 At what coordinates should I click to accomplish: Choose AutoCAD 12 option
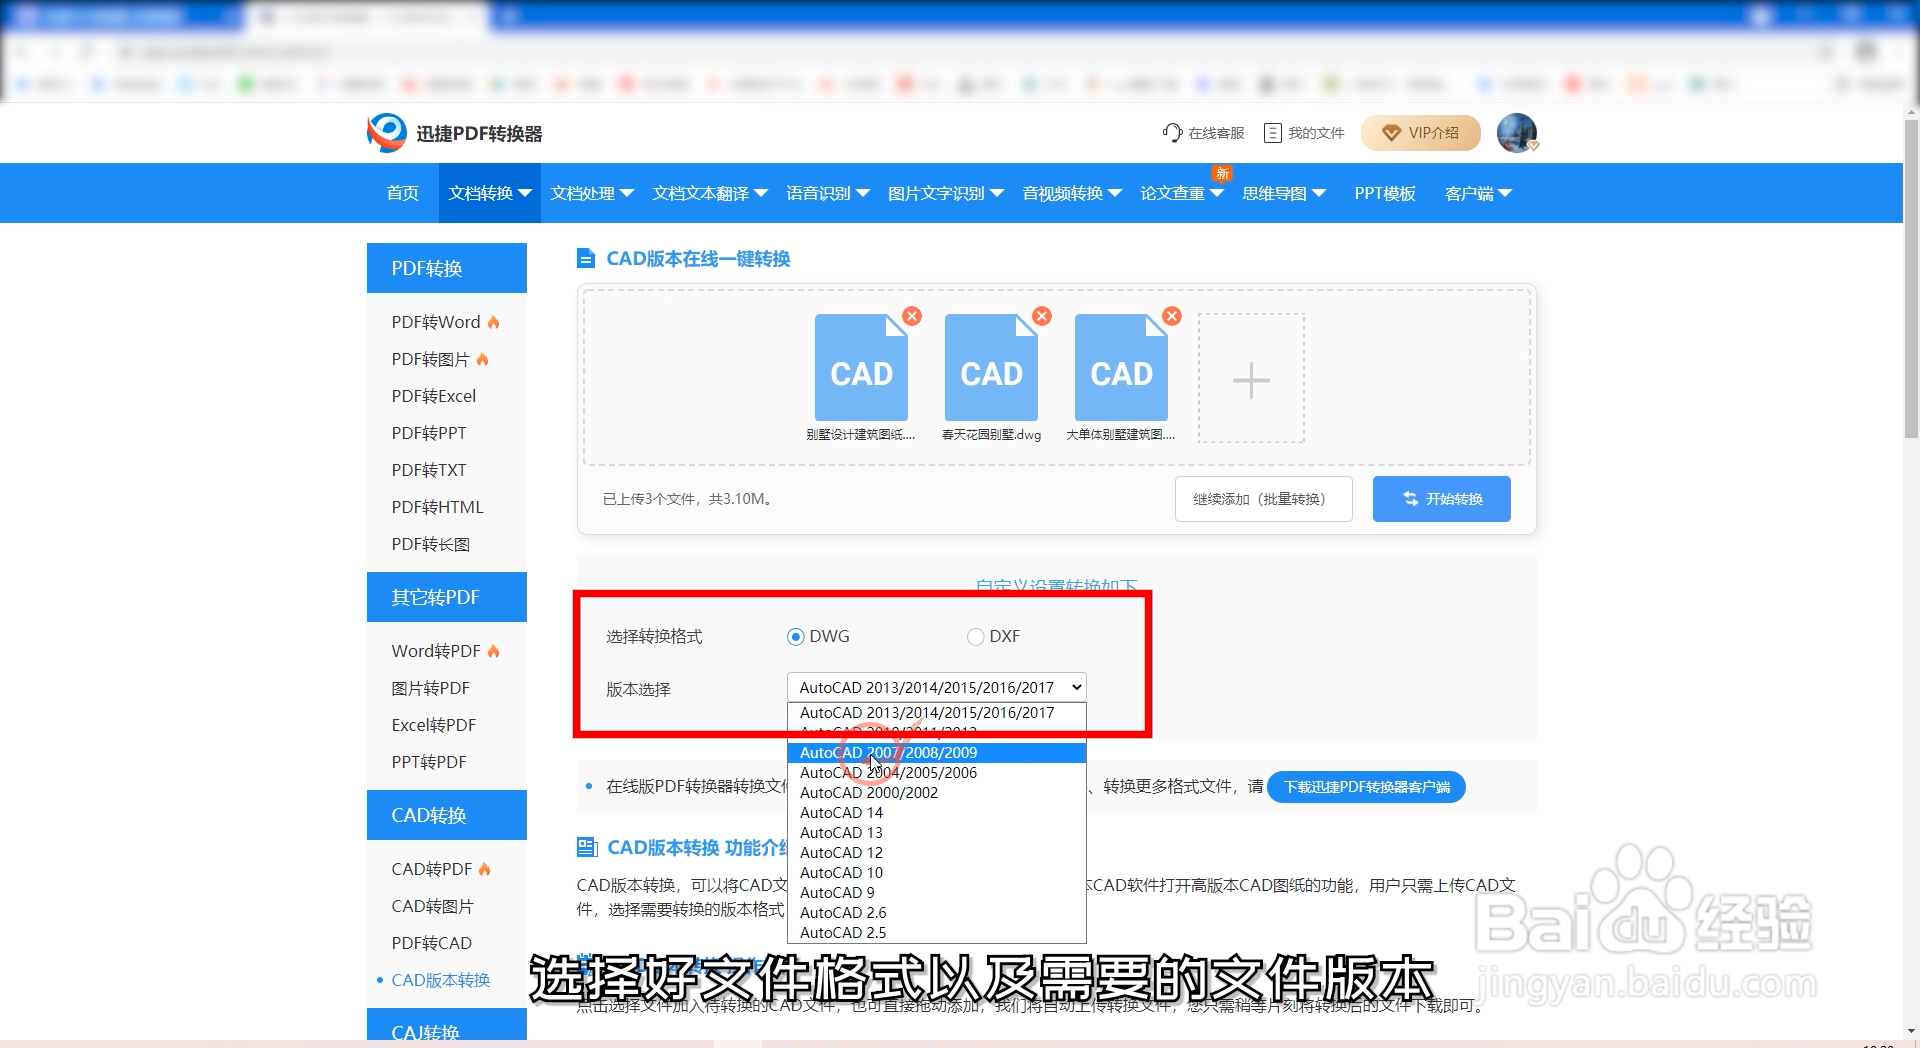click(x=936, y=853)
